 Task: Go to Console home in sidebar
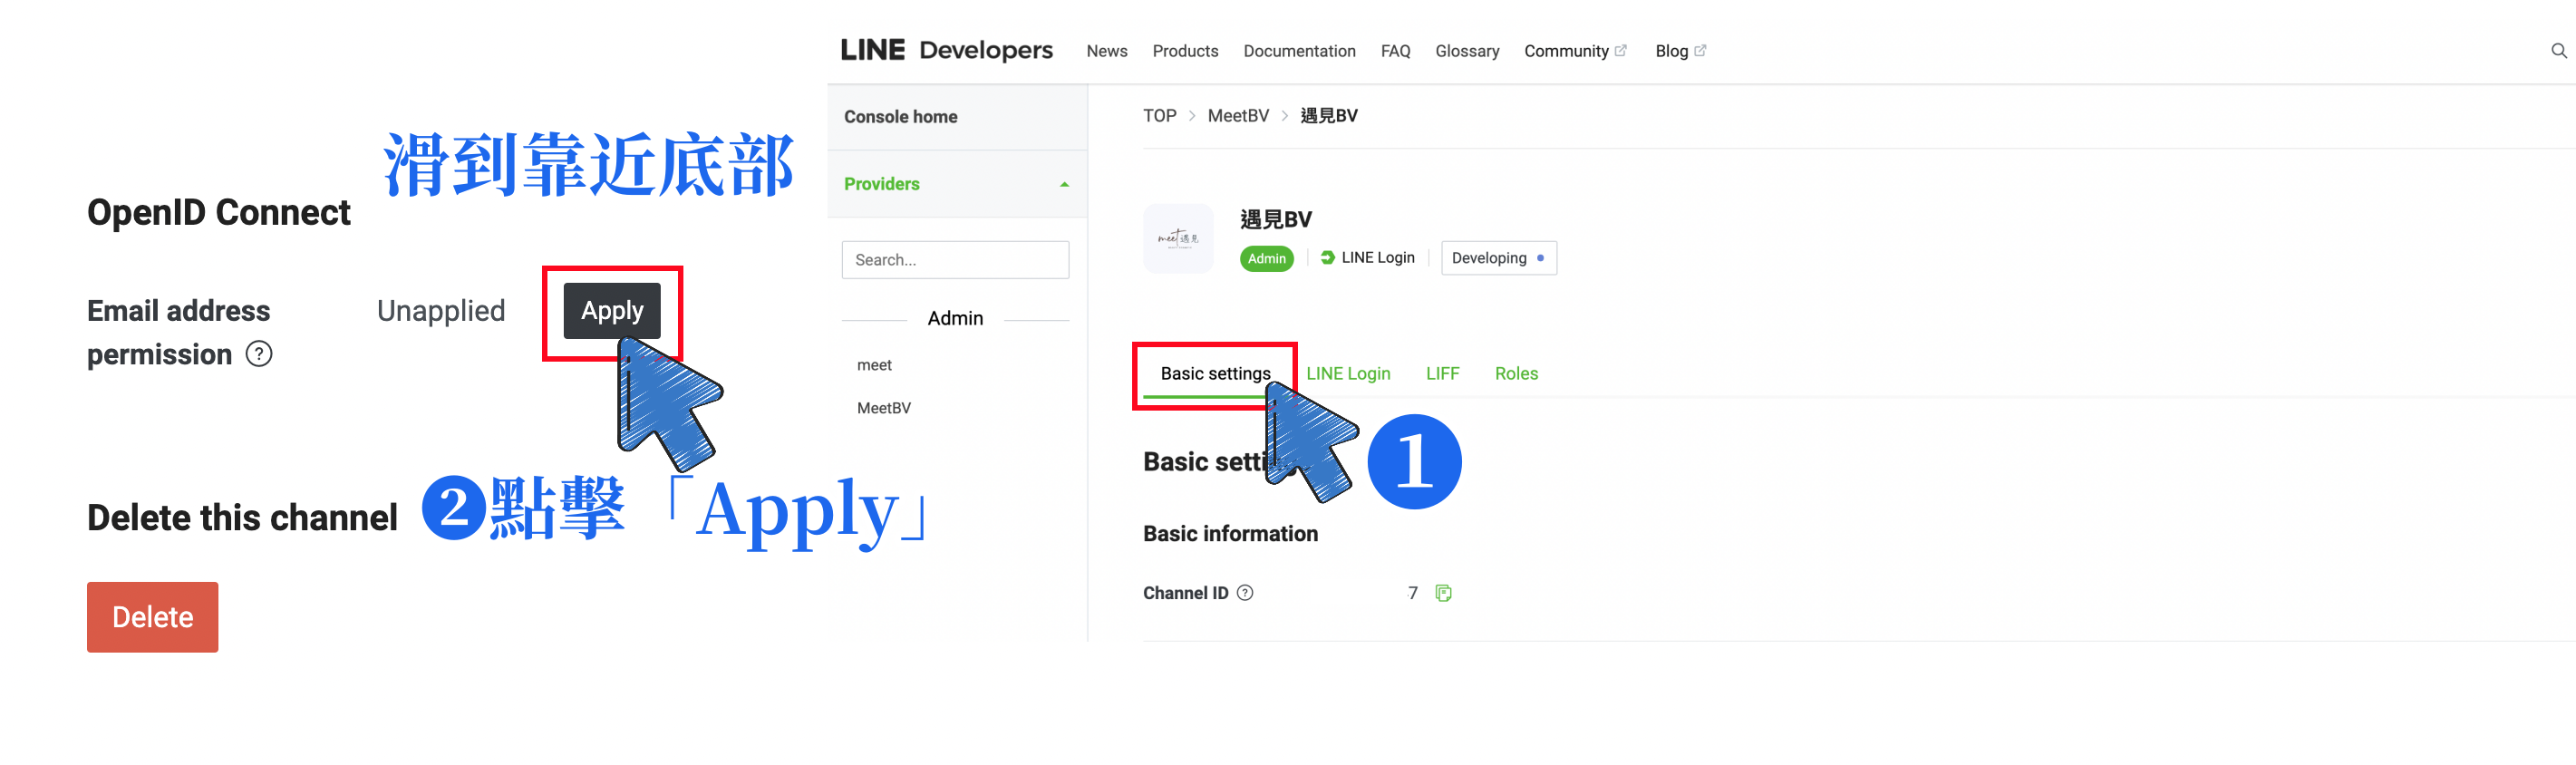pyautogui.click(x=900, y=117)
